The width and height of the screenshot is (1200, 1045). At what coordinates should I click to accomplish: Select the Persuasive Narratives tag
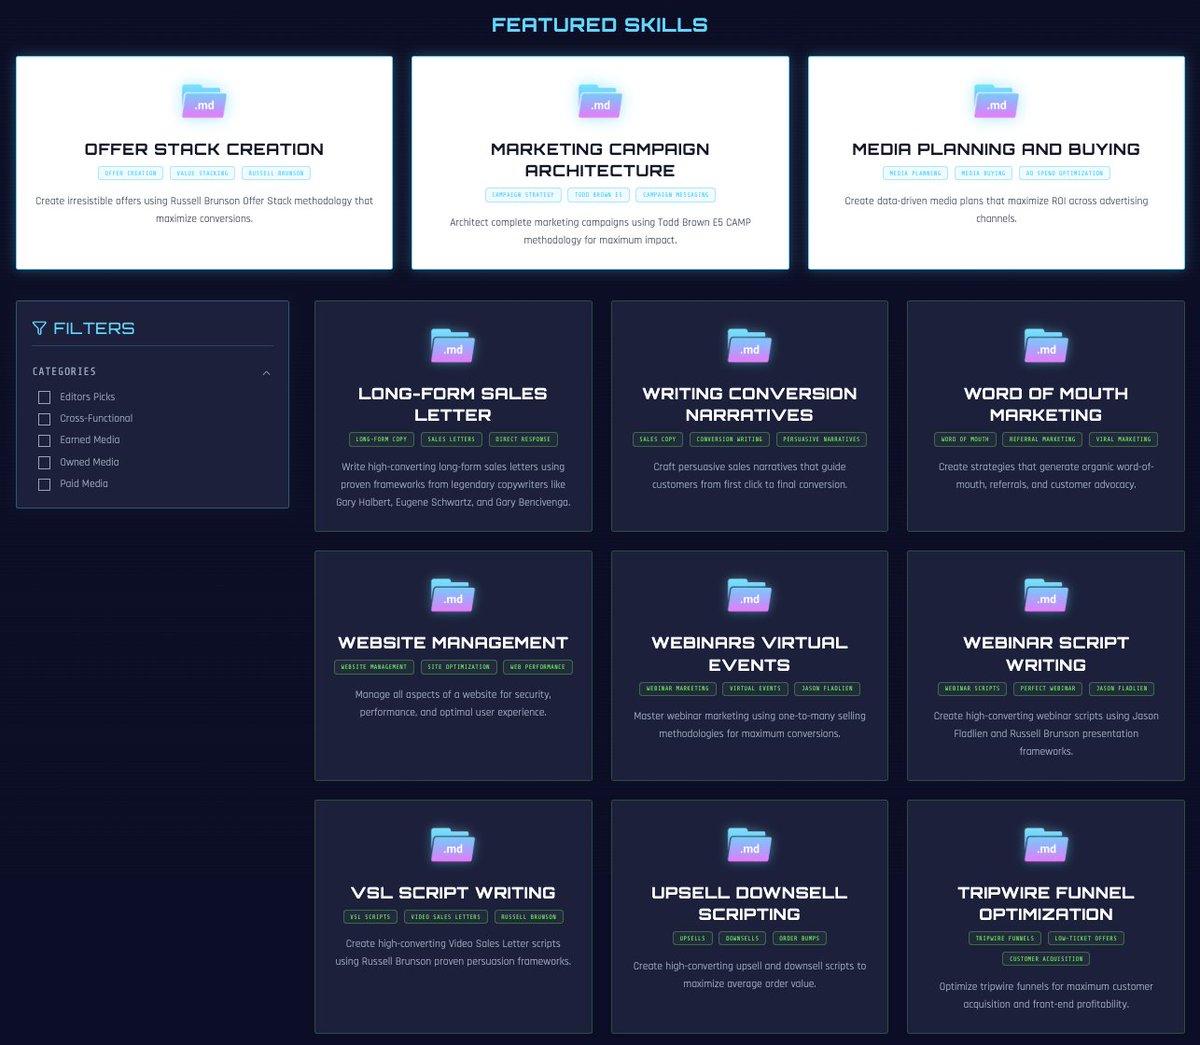click(x=822, y=439)
